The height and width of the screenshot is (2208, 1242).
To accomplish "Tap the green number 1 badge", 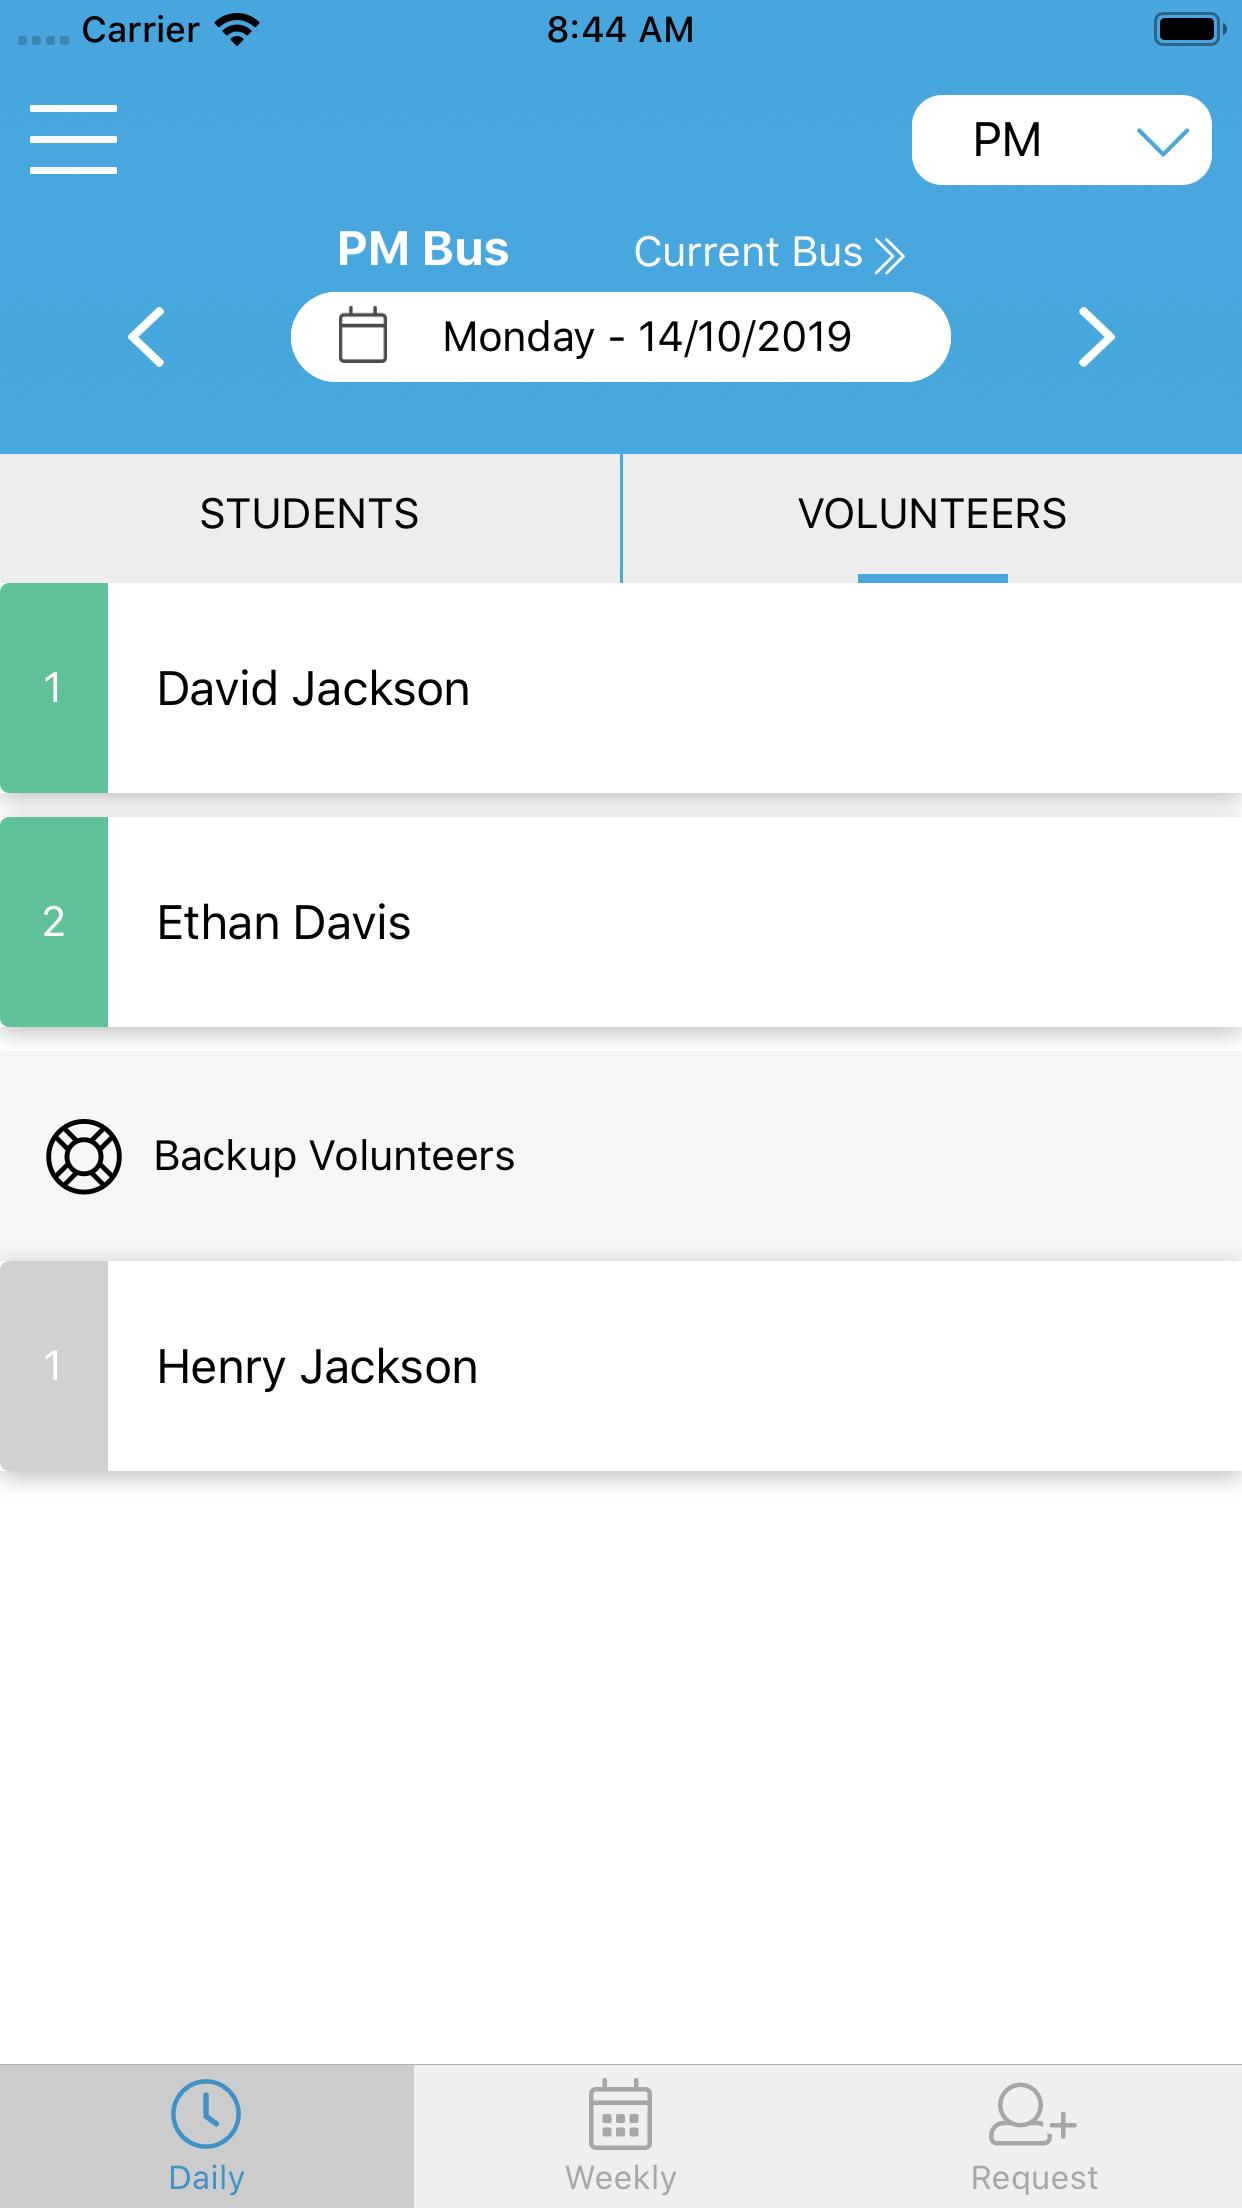I will (54, 688).
